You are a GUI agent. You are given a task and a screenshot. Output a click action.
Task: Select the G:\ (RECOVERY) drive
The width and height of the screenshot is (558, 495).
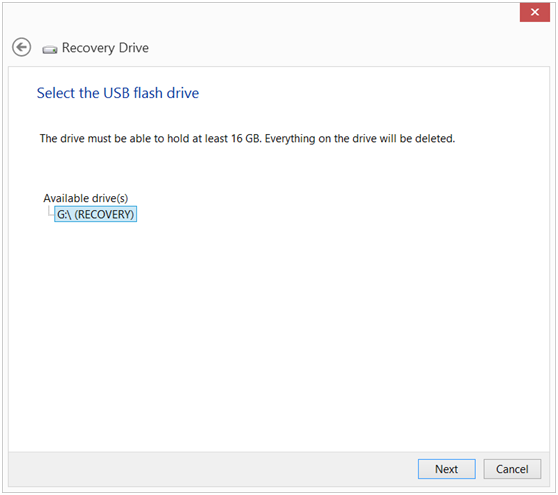[x=95, y=214]
